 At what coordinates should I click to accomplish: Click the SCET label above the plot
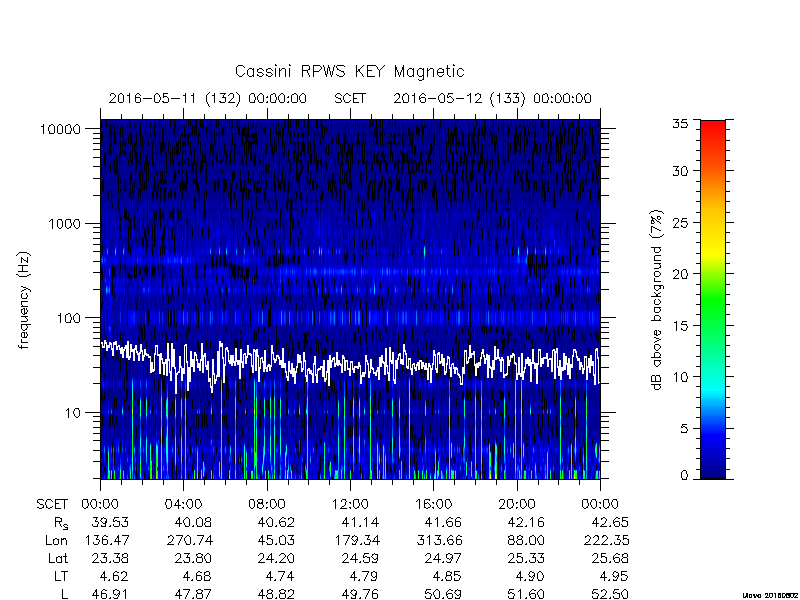350,98
